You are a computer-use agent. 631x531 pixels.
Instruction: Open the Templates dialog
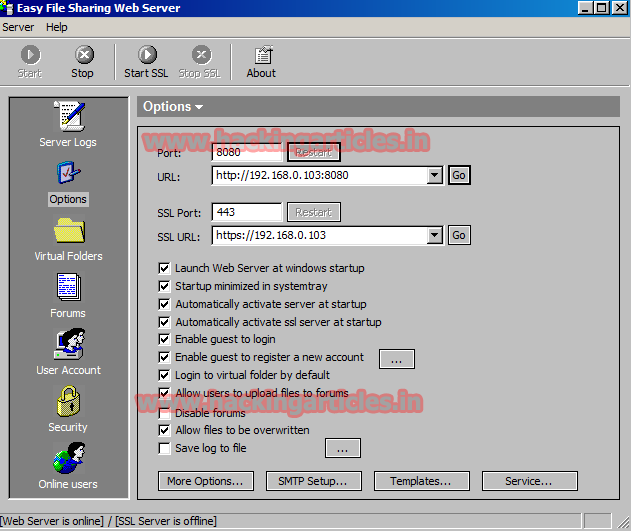click(x=421, y=481)
